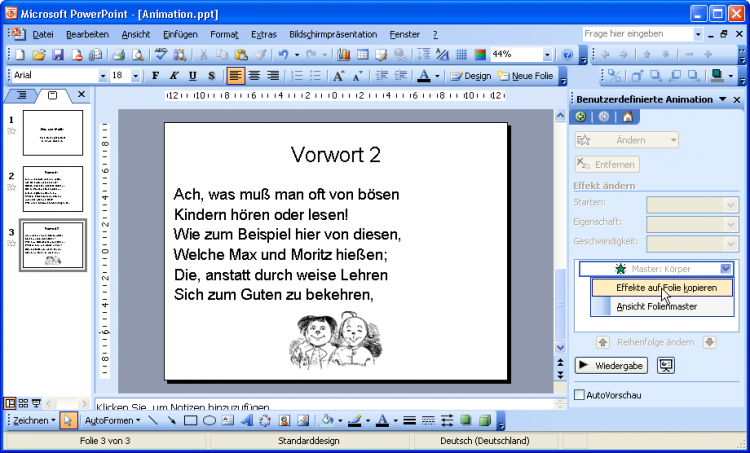
Task: Center-align the text
Action: (x=254, y=76)
